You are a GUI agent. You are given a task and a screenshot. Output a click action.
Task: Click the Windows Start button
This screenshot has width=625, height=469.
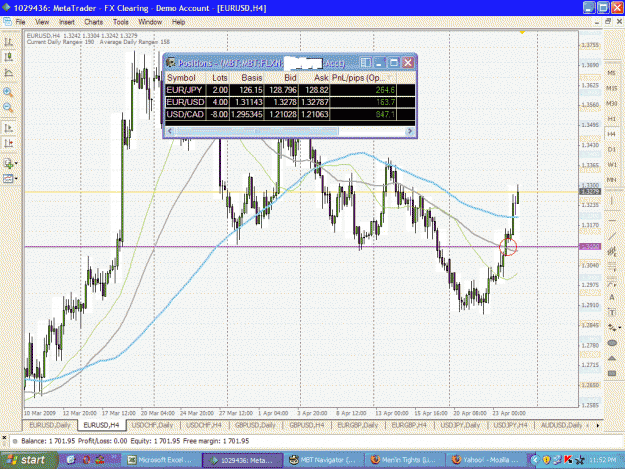28,460
